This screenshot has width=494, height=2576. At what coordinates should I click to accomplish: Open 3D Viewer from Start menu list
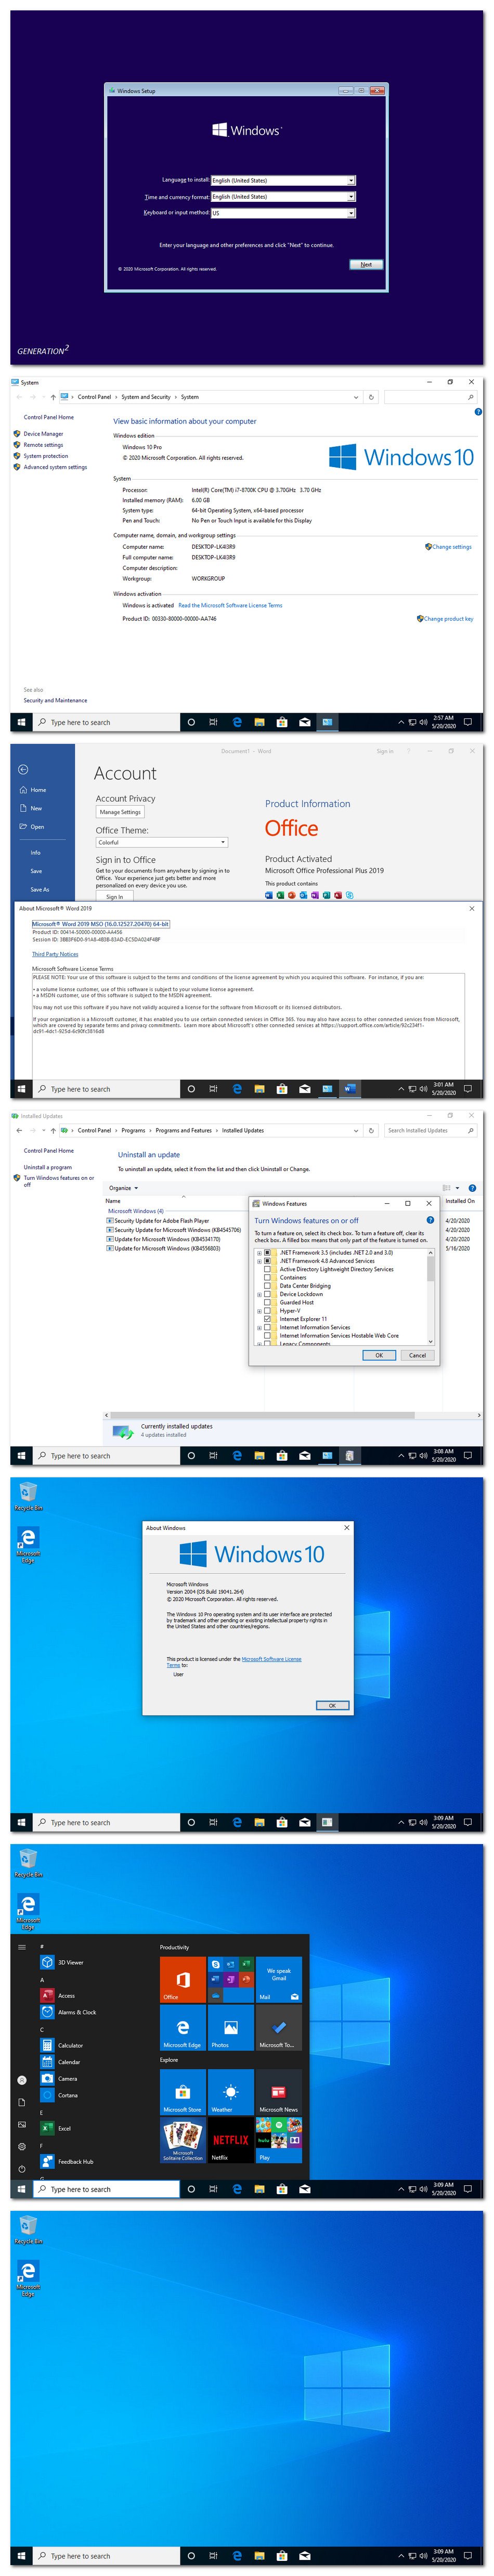point(62,1962)
